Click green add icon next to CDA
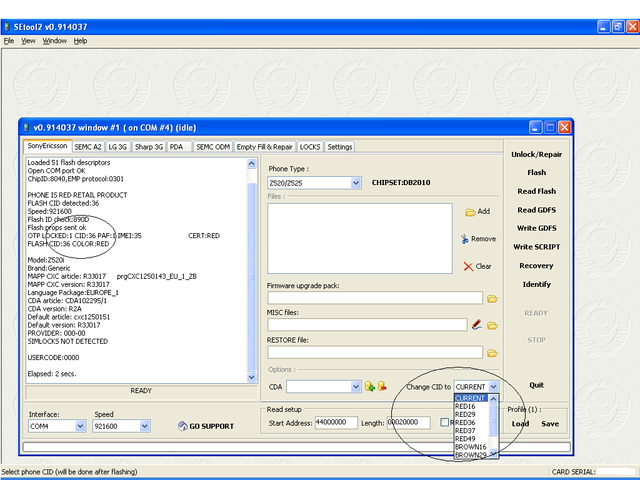 [x=370, y=386]
